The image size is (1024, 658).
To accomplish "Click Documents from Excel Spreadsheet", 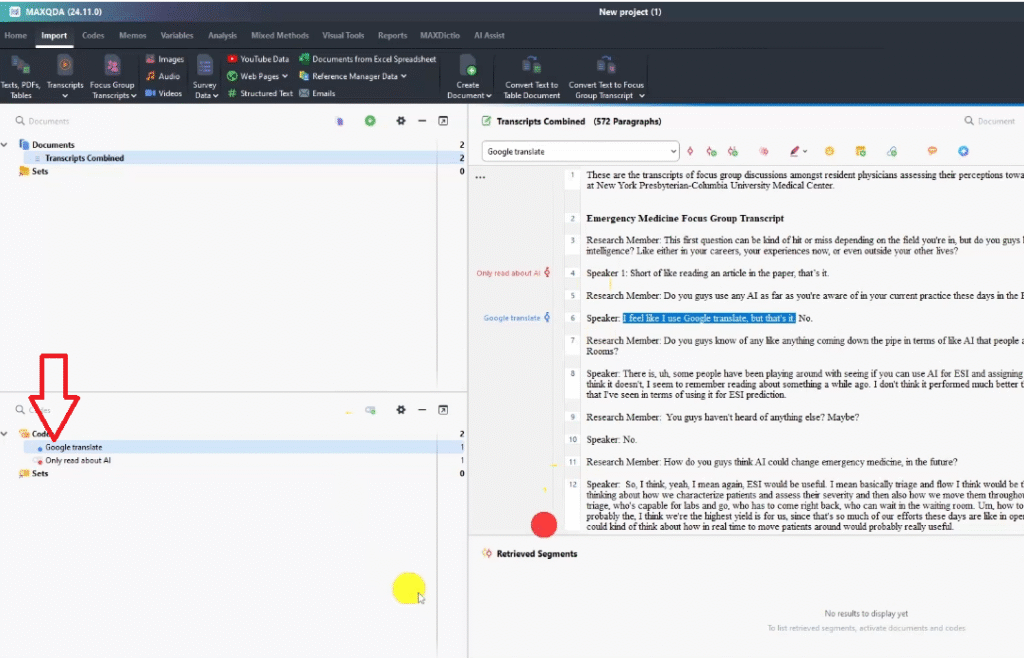I will tap(367, 59).
